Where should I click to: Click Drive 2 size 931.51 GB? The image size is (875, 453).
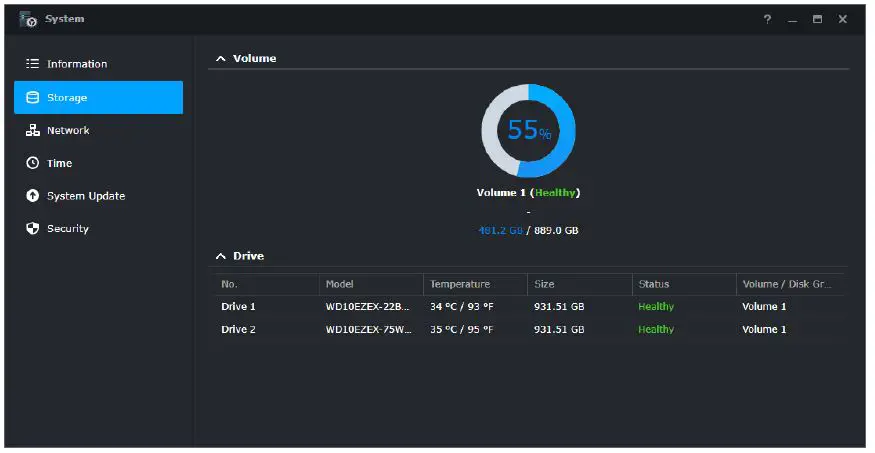[559, 330]
